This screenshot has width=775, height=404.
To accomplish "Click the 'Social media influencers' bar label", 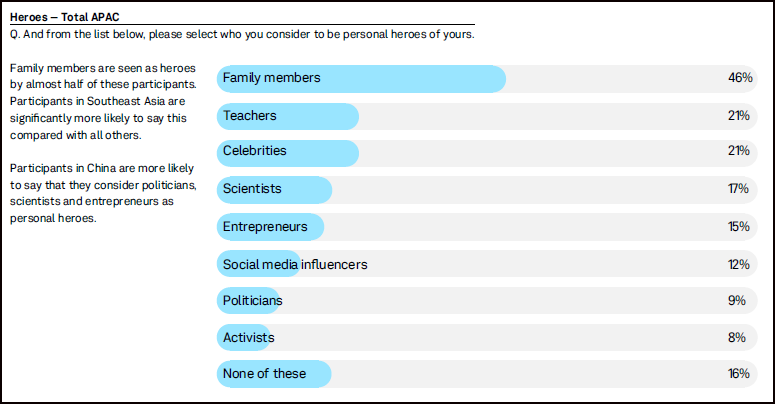I will click(x=295, y=264).
